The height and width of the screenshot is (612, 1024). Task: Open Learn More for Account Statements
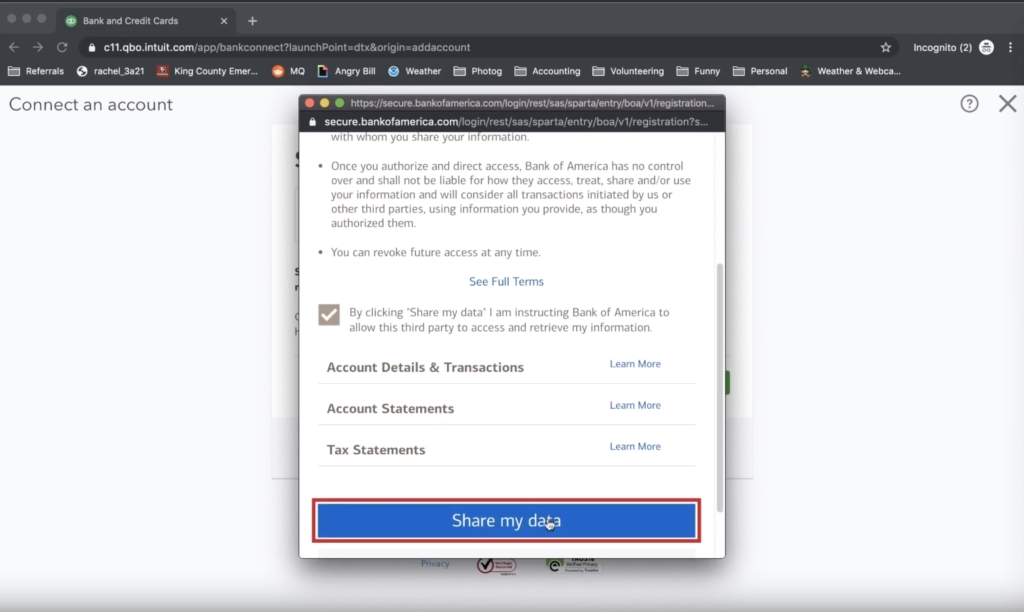pos(635,405)
